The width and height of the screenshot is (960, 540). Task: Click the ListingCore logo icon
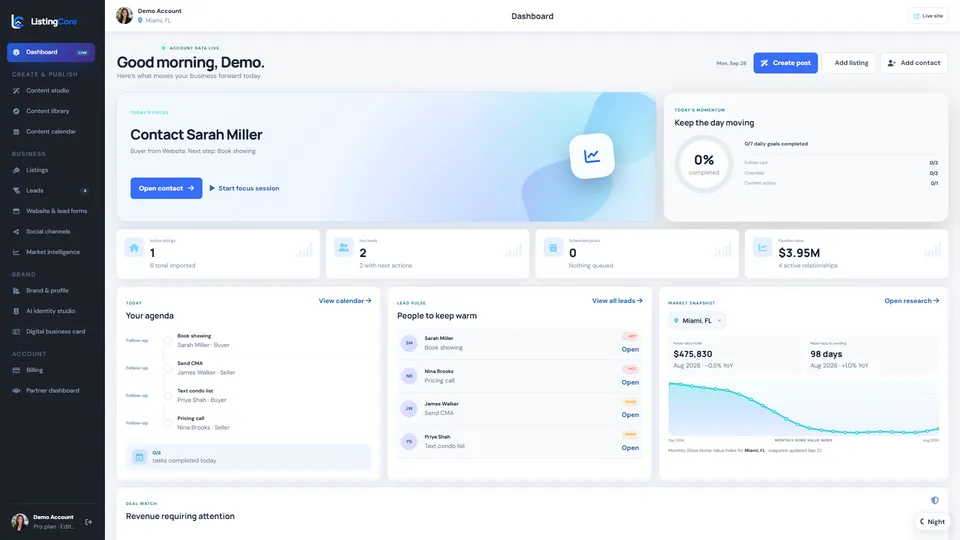point(18,21)
